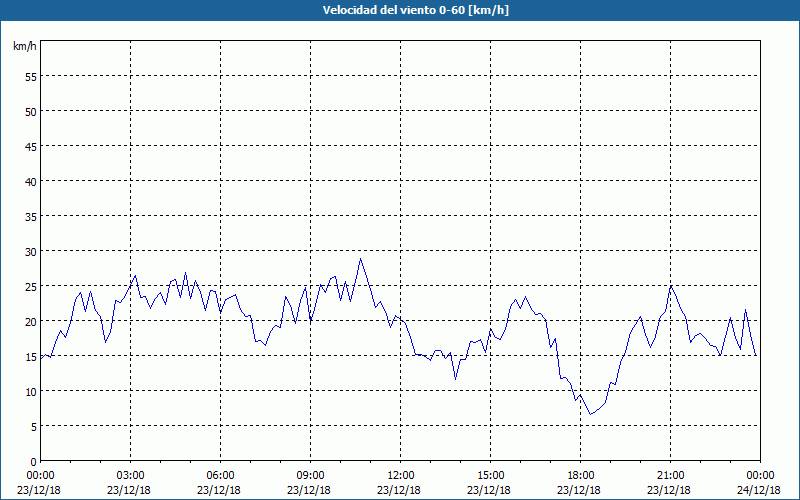Image resolution: width=800 pixels, height=500 pixels.
Task: Click the 03:00 time label on x-axis
Action: pyautogui.click(x=131, y=476)
